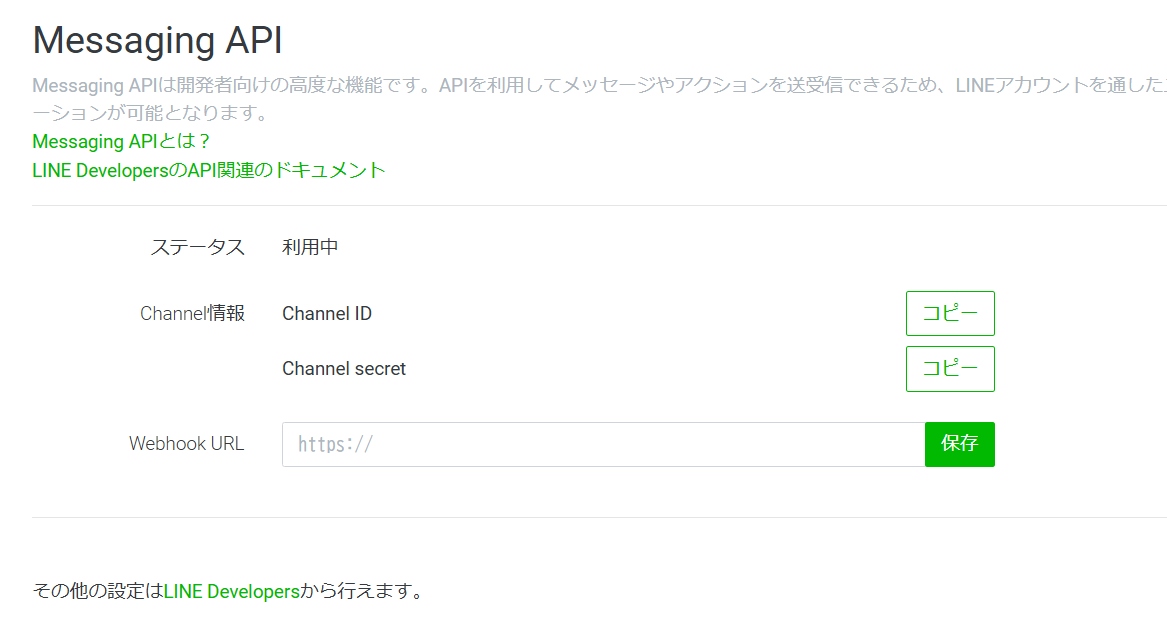1167x631 pixels.
Task: Select the ステータス label
Action: point(198,247)
